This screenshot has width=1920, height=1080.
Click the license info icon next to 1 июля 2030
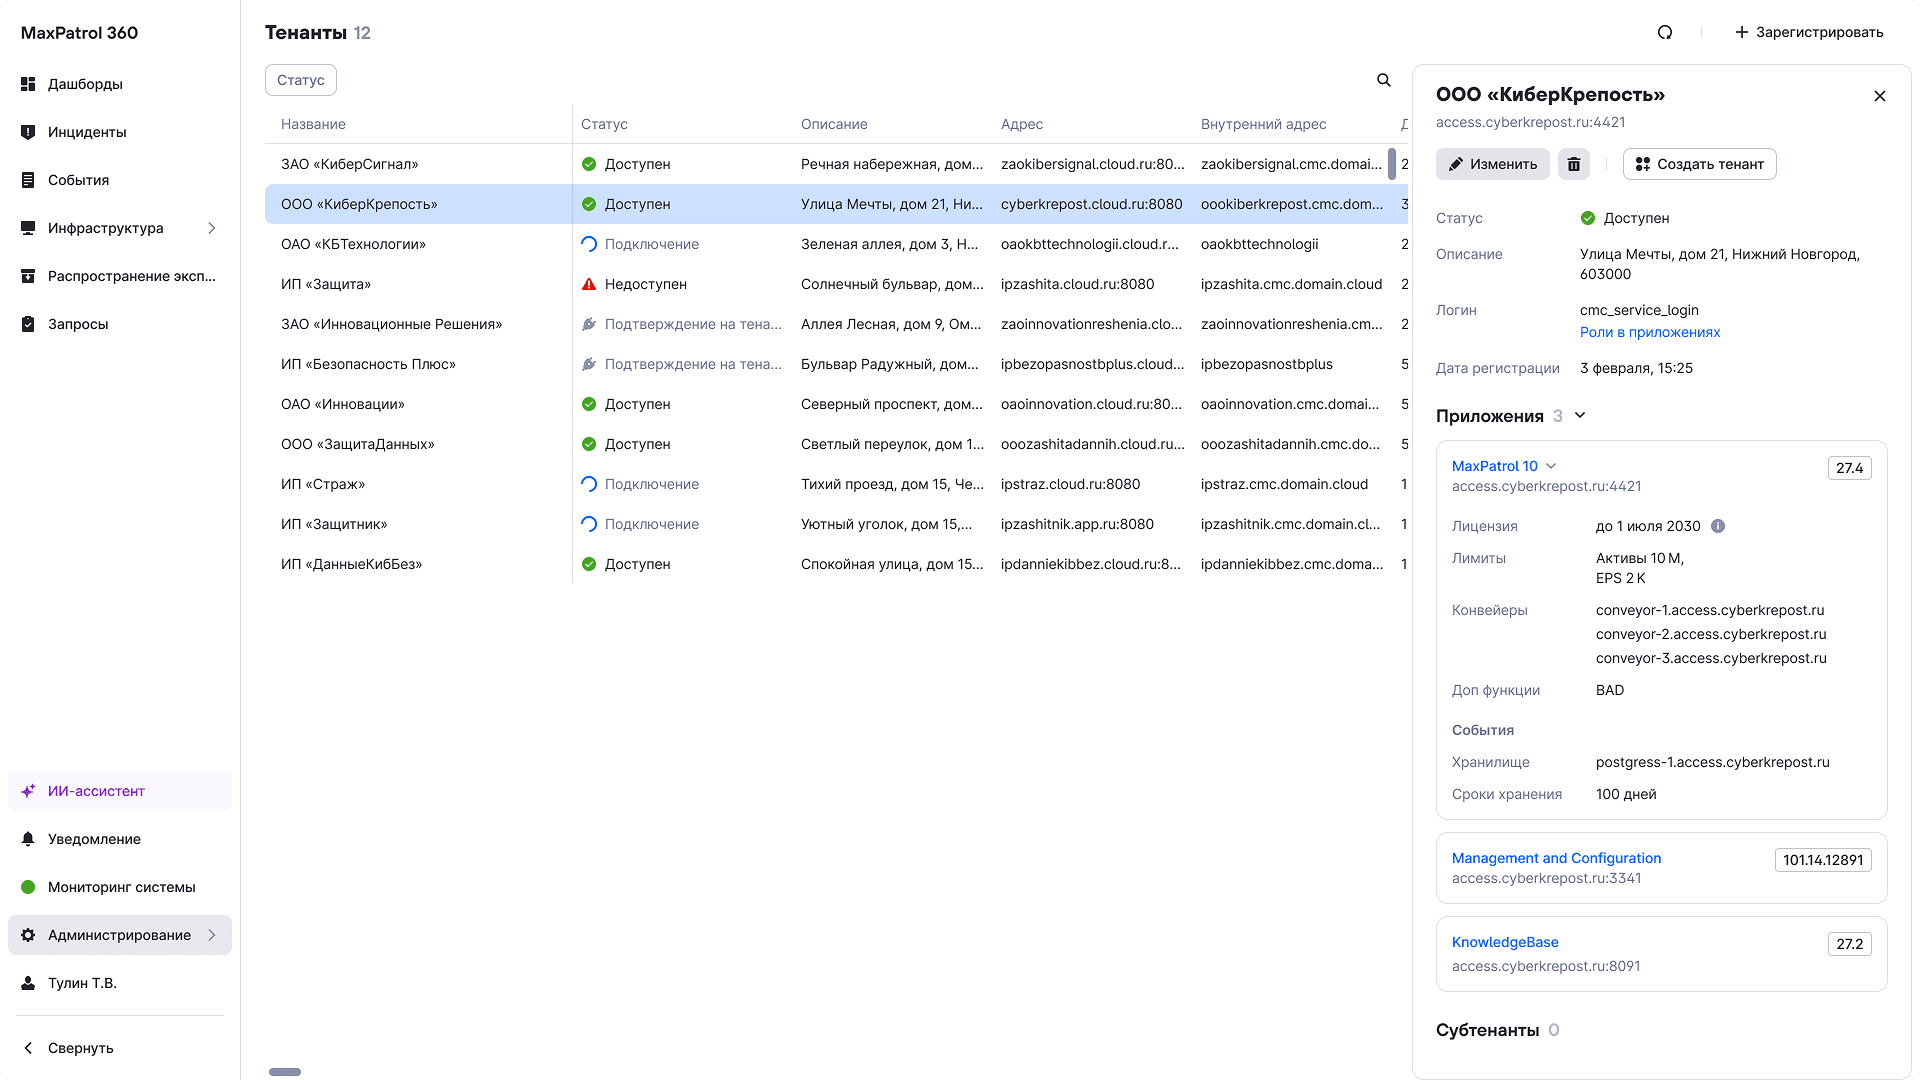(x=1718, y=526)
